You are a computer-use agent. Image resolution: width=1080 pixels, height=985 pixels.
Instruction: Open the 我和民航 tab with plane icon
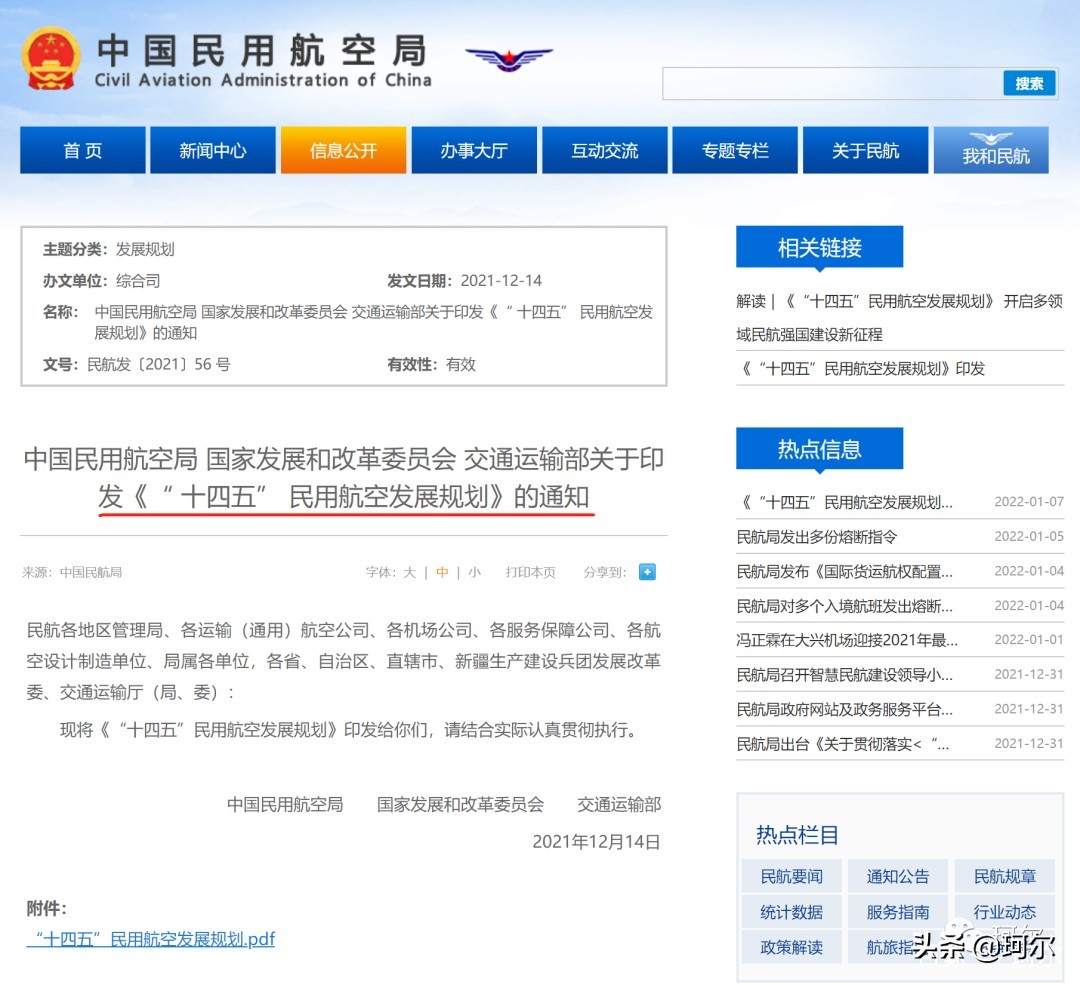click(x=995, y=150)
